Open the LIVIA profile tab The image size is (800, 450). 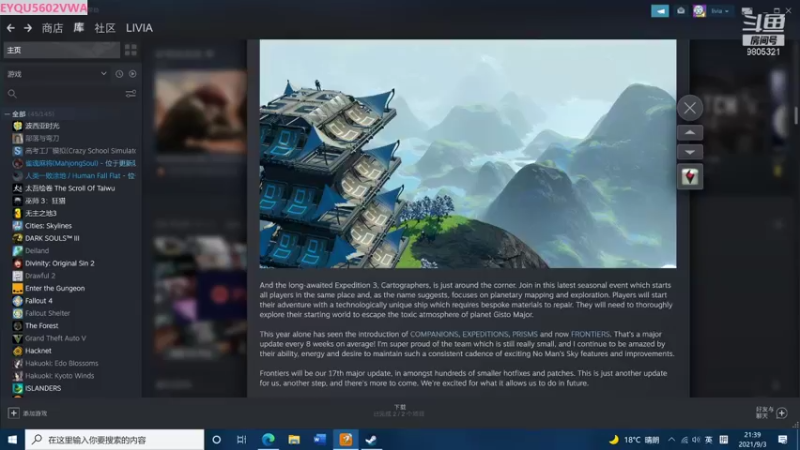(x=139, y=28)
